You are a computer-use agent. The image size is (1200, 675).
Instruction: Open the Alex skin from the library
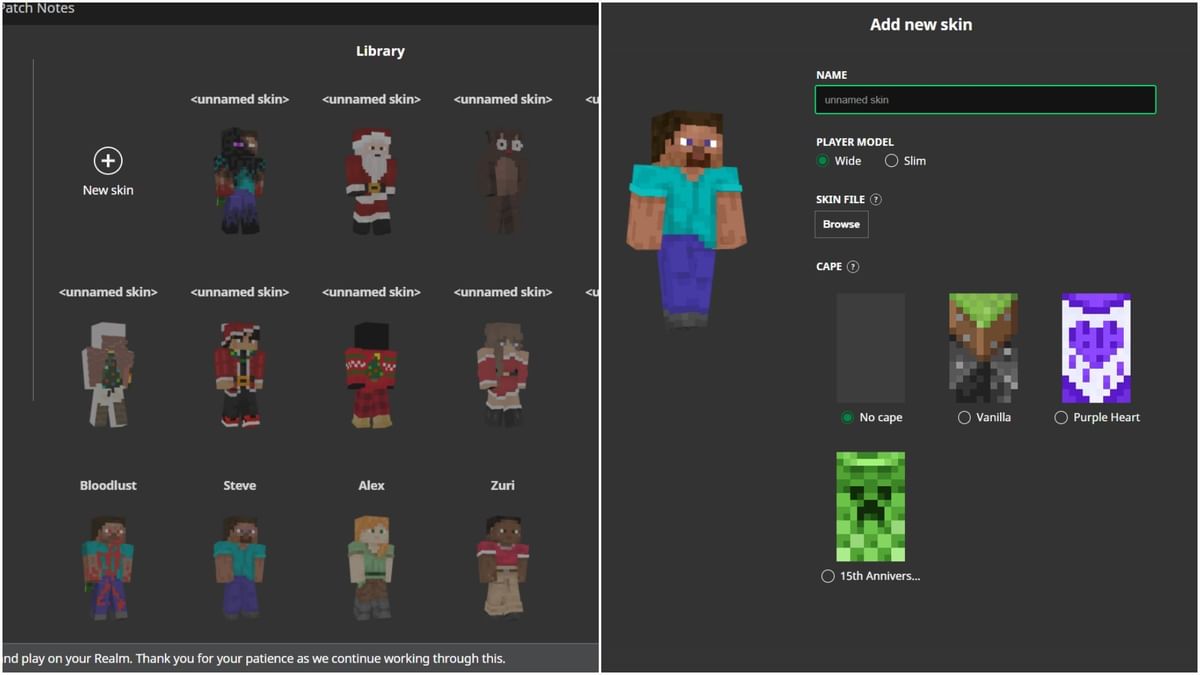[371, 565]
